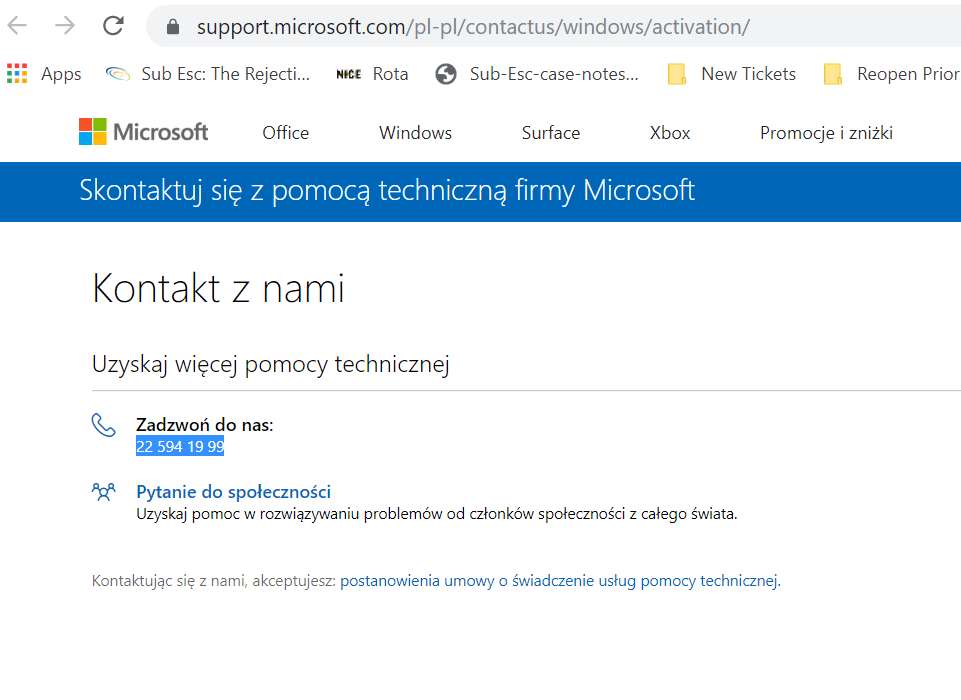Click the Sub-Esc-case-notes... bookmark label

554,74
